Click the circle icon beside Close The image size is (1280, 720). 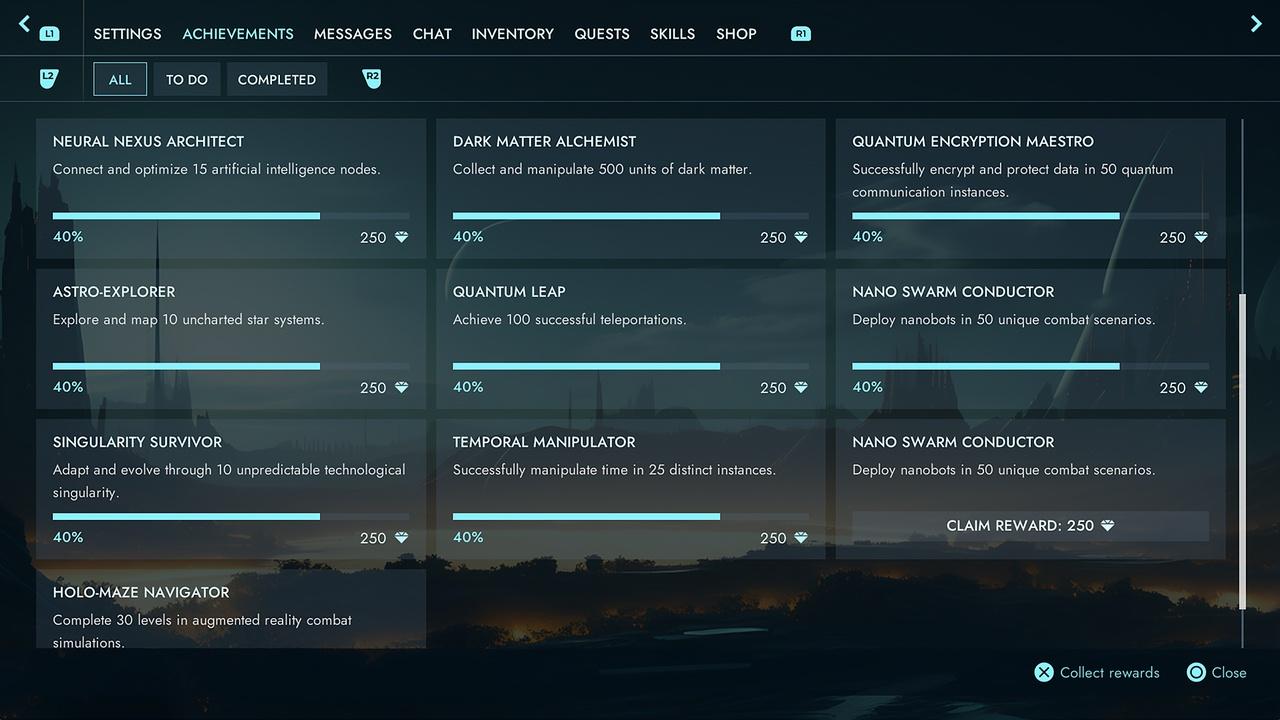(x=1196, y=673)
